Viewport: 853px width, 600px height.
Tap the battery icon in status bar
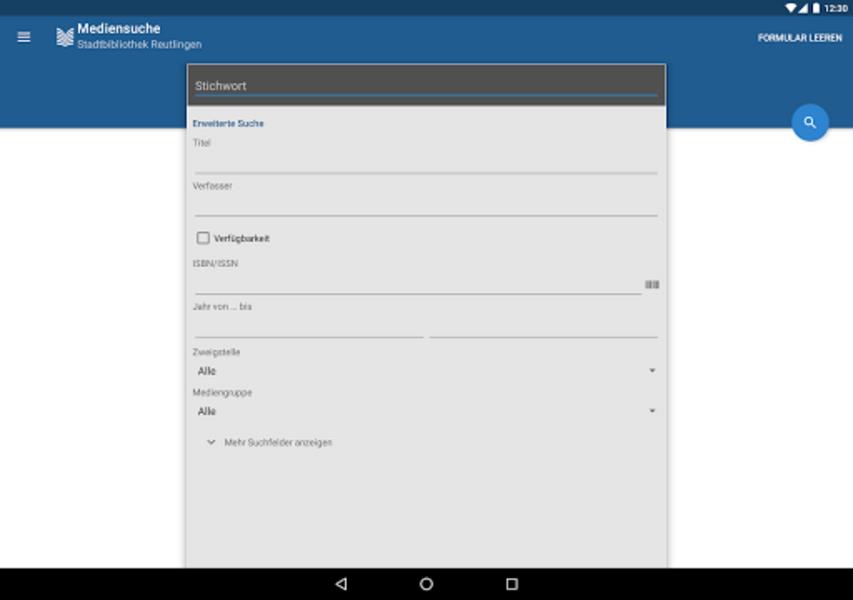point(816,7)
